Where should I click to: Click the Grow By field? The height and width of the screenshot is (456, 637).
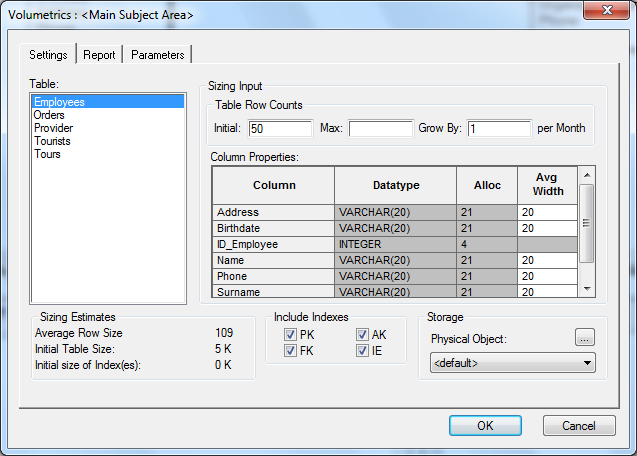(499, 129)
